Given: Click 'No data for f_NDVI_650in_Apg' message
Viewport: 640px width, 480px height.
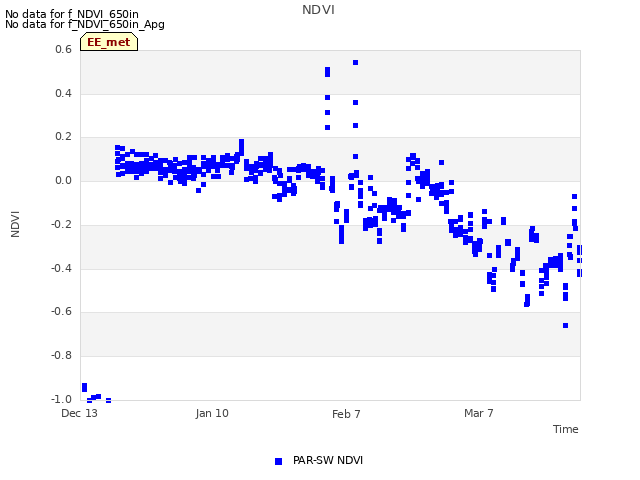Looking at the screenshot, I should [85, 24].
